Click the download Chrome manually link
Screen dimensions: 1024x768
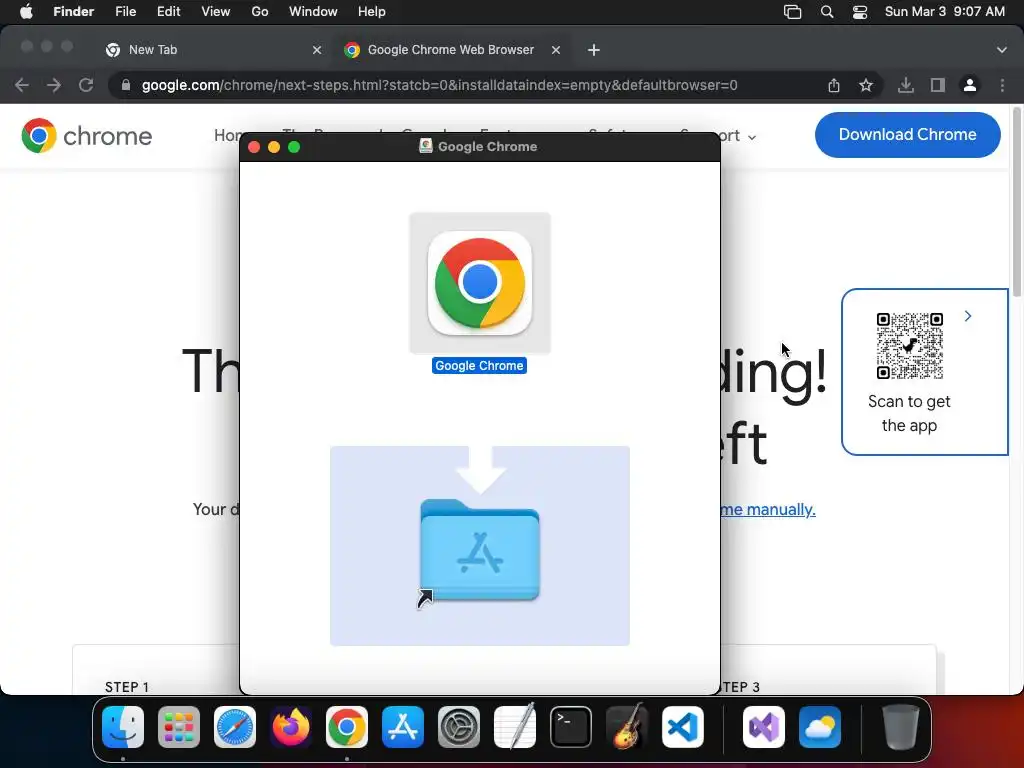click(x=768, y=509)
